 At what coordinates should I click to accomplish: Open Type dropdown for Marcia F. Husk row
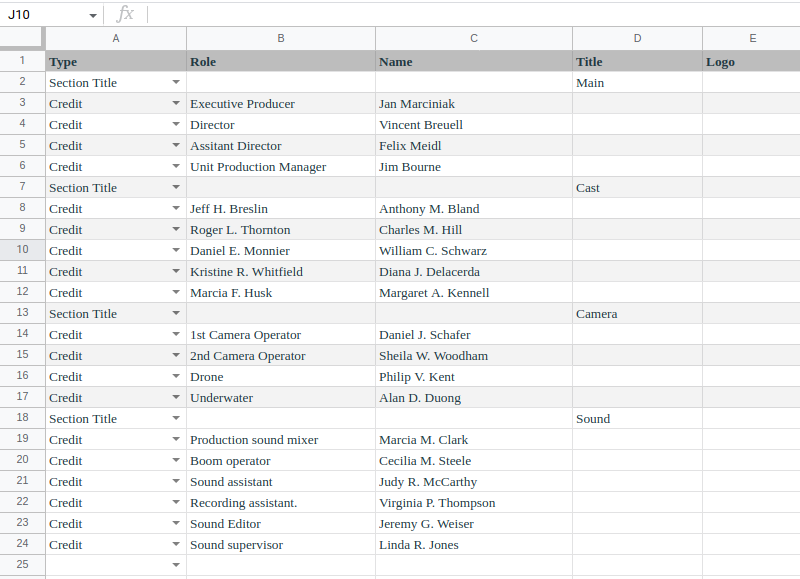(x=176, y=292)
